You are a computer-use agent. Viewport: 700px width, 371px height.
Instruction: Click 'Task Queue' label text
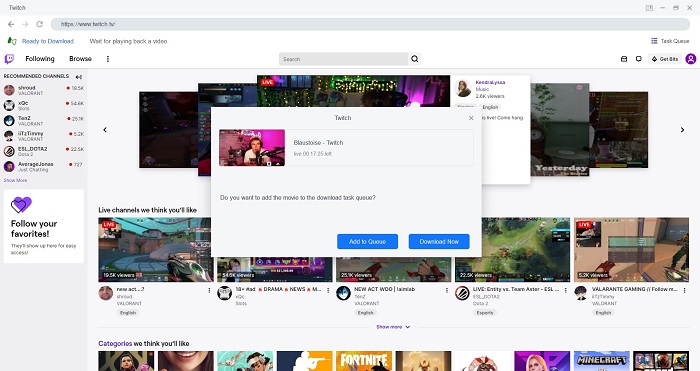click(675, 41)
